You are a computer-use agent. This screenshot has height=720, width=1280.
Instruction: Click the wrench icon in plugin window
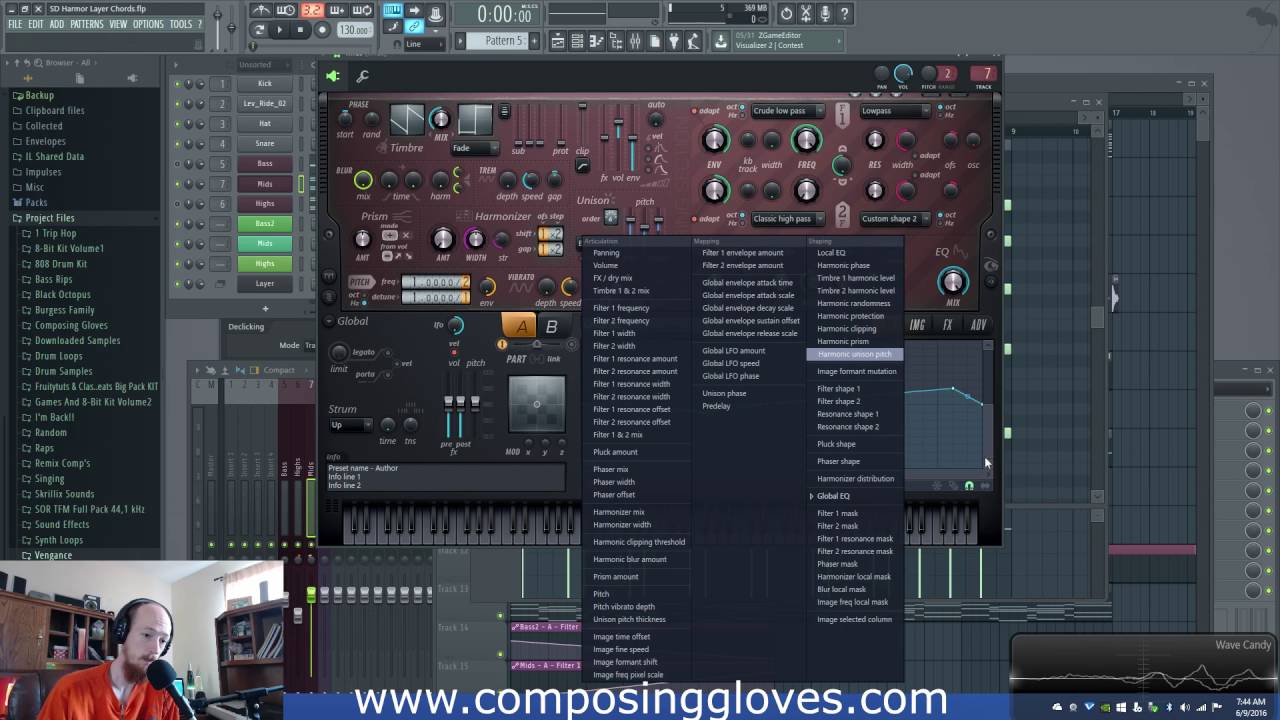[x=362, y=76]
